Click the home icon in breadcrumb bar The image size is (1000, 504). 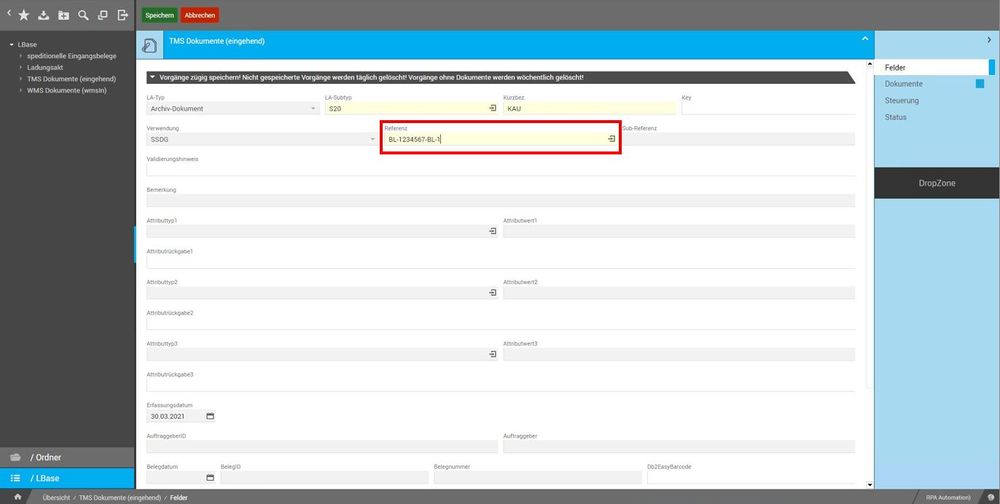(18, 497)
